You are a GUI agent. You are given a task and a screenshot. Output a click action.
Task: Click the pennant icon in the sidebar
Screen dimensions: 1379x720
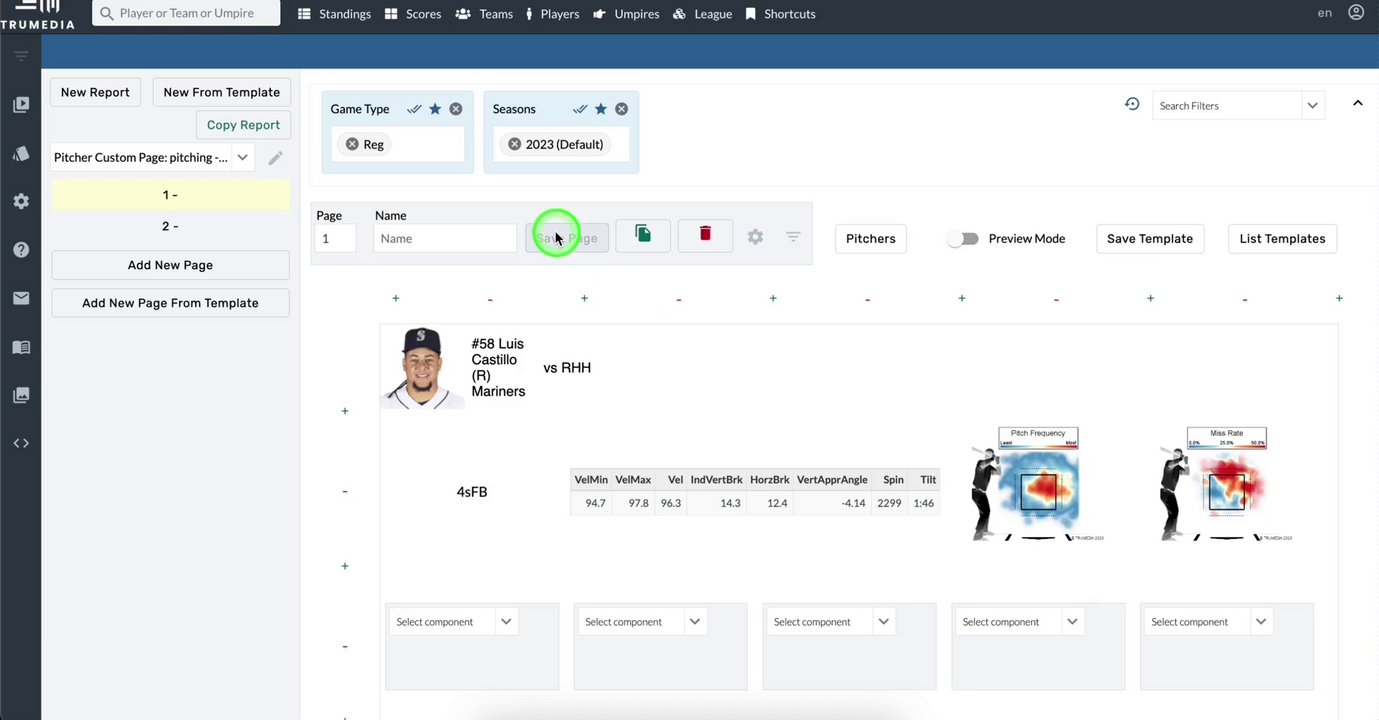(21, 153)
